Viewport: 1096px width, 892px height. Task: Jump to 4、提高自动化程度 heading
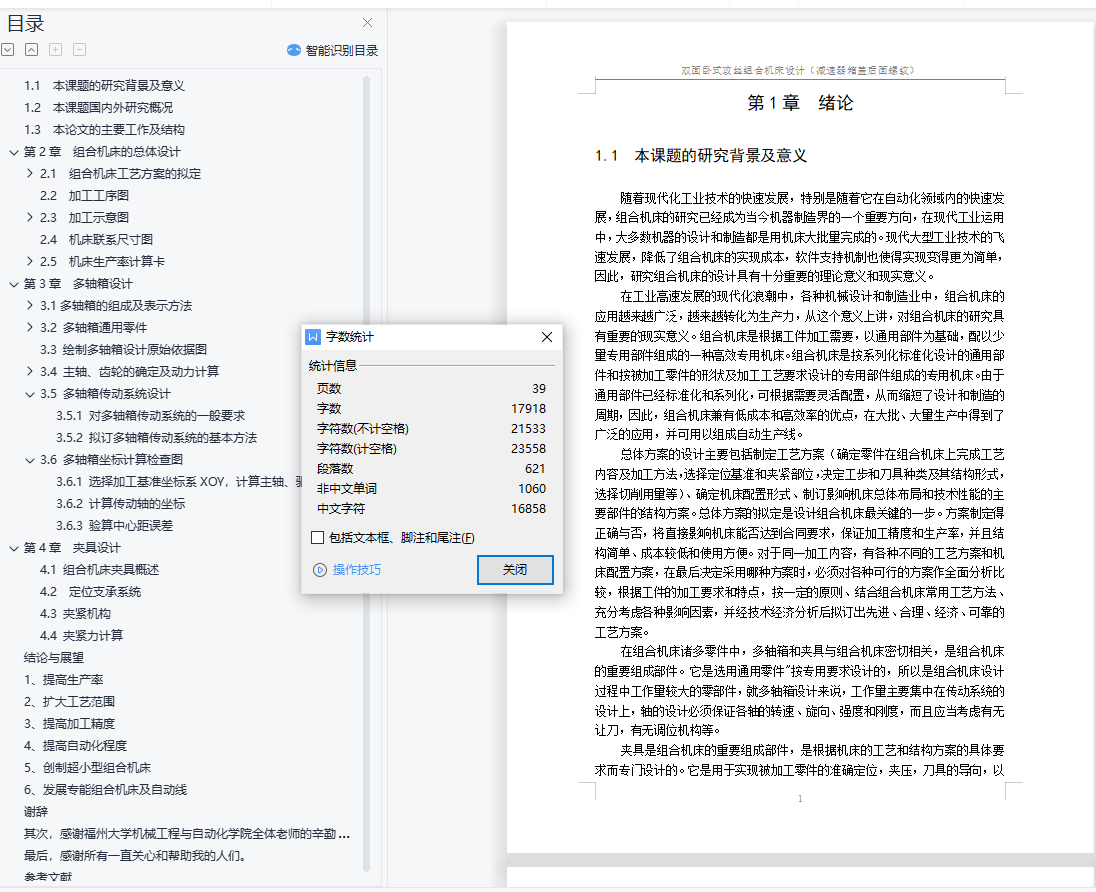[75, 746]
